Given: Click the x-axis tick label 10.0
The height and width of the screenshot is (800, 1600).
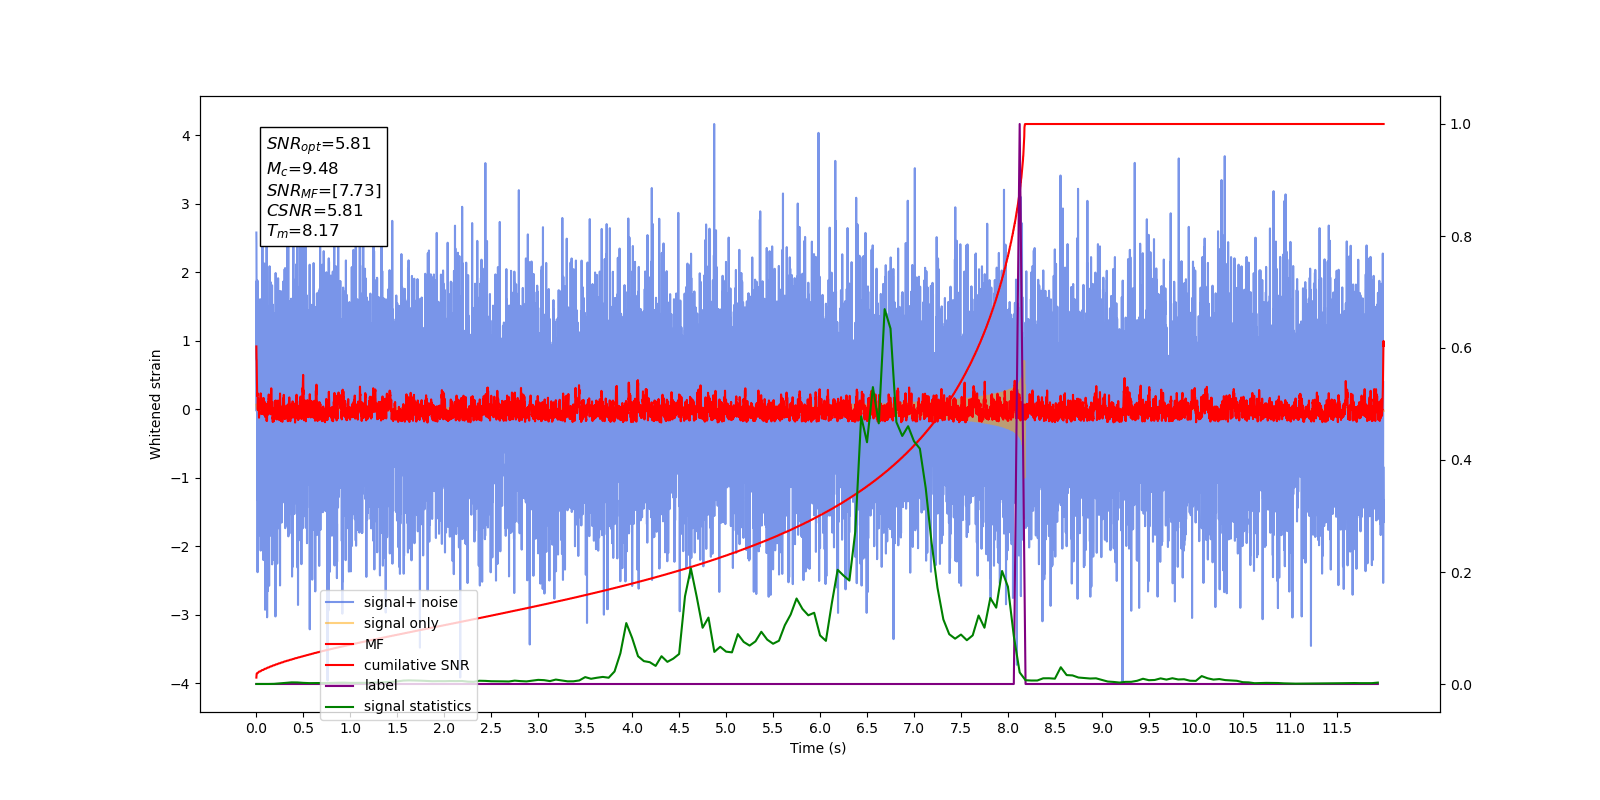Looking at the screenshot, I should pos(1196,728).
